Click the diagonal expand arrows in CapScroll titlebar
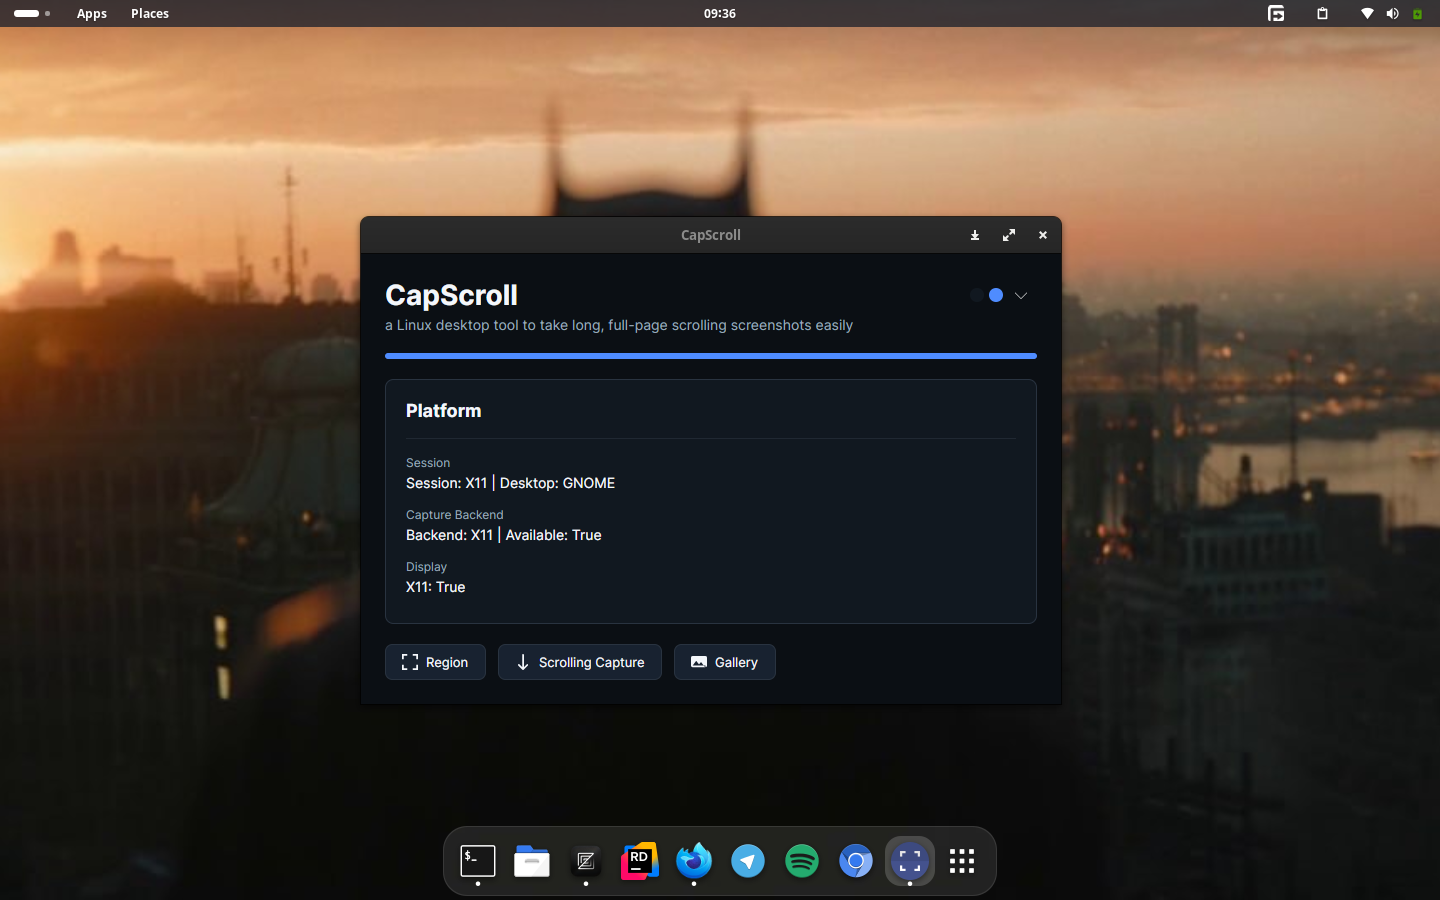The width and height of the screenshot is (1440, 900). pyautogui.click(x=1009, y=235)
